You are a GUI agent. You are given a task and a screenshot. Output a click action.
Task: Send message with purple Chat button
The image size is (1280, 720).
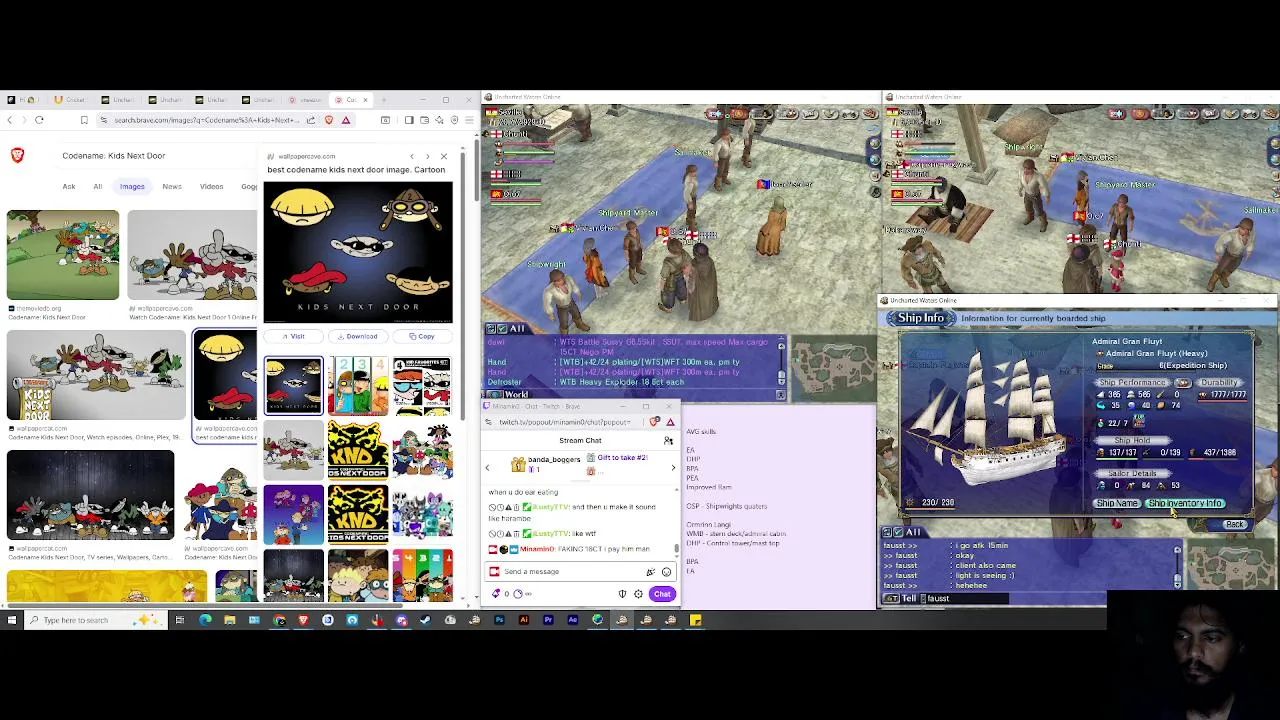pyautogui.click(x=662, y=594)
